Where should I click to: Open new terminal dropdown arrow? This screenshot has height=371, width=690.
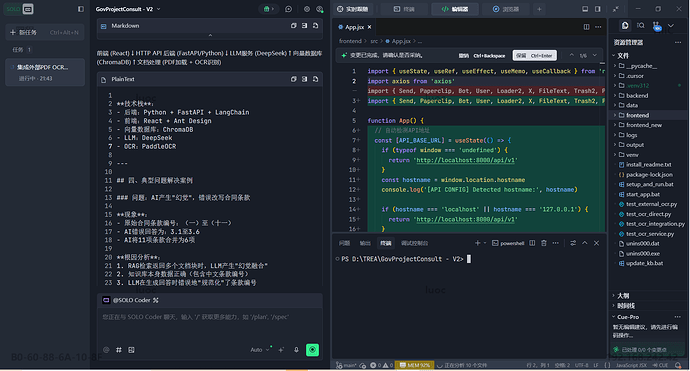(485, 243)
